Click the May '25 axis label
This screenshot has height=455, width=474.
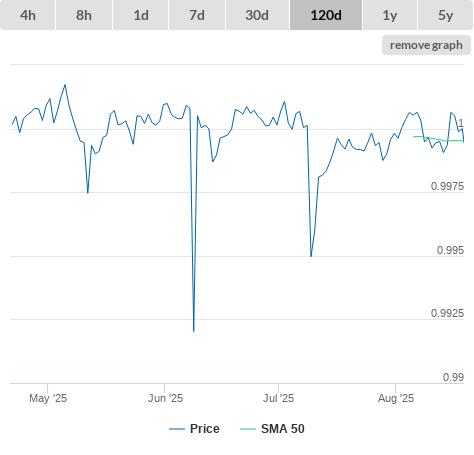point(48,398)
